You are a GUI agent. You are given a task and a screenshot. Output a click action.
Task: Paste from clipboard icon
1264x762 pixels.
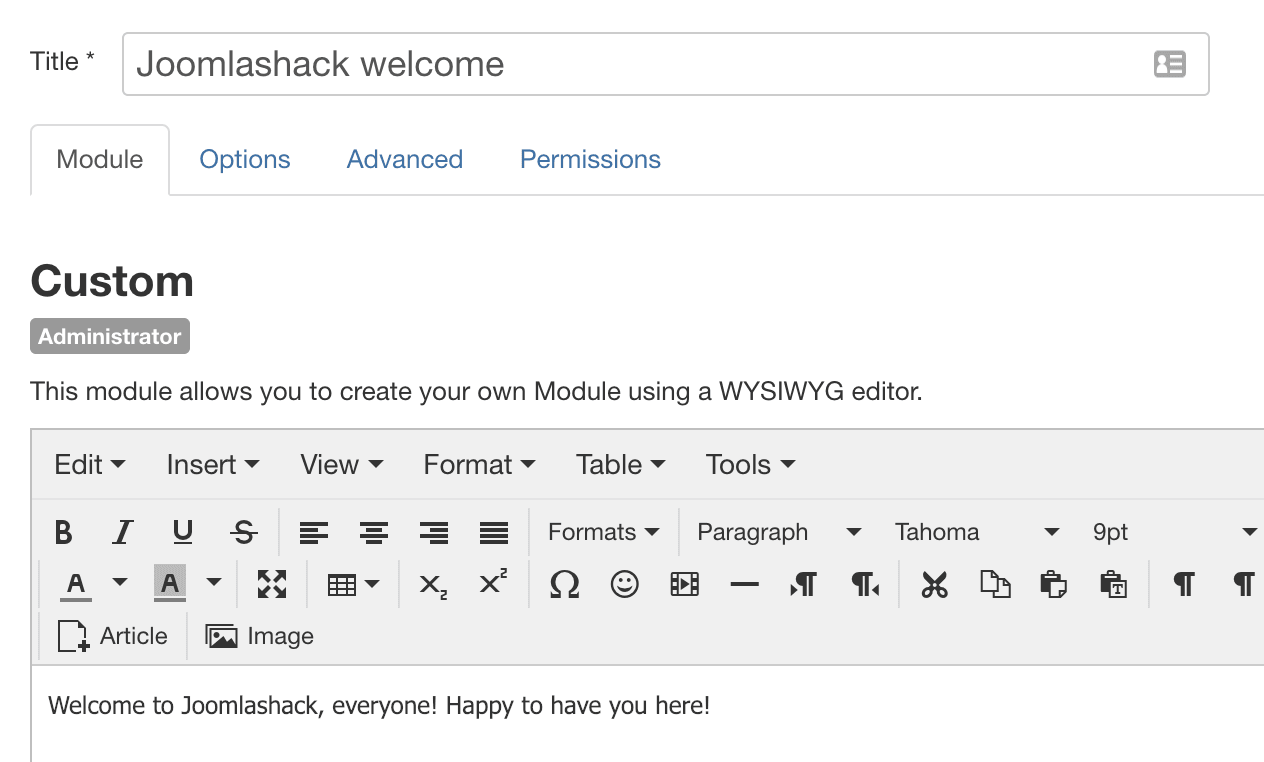(x=1054, y=584)
